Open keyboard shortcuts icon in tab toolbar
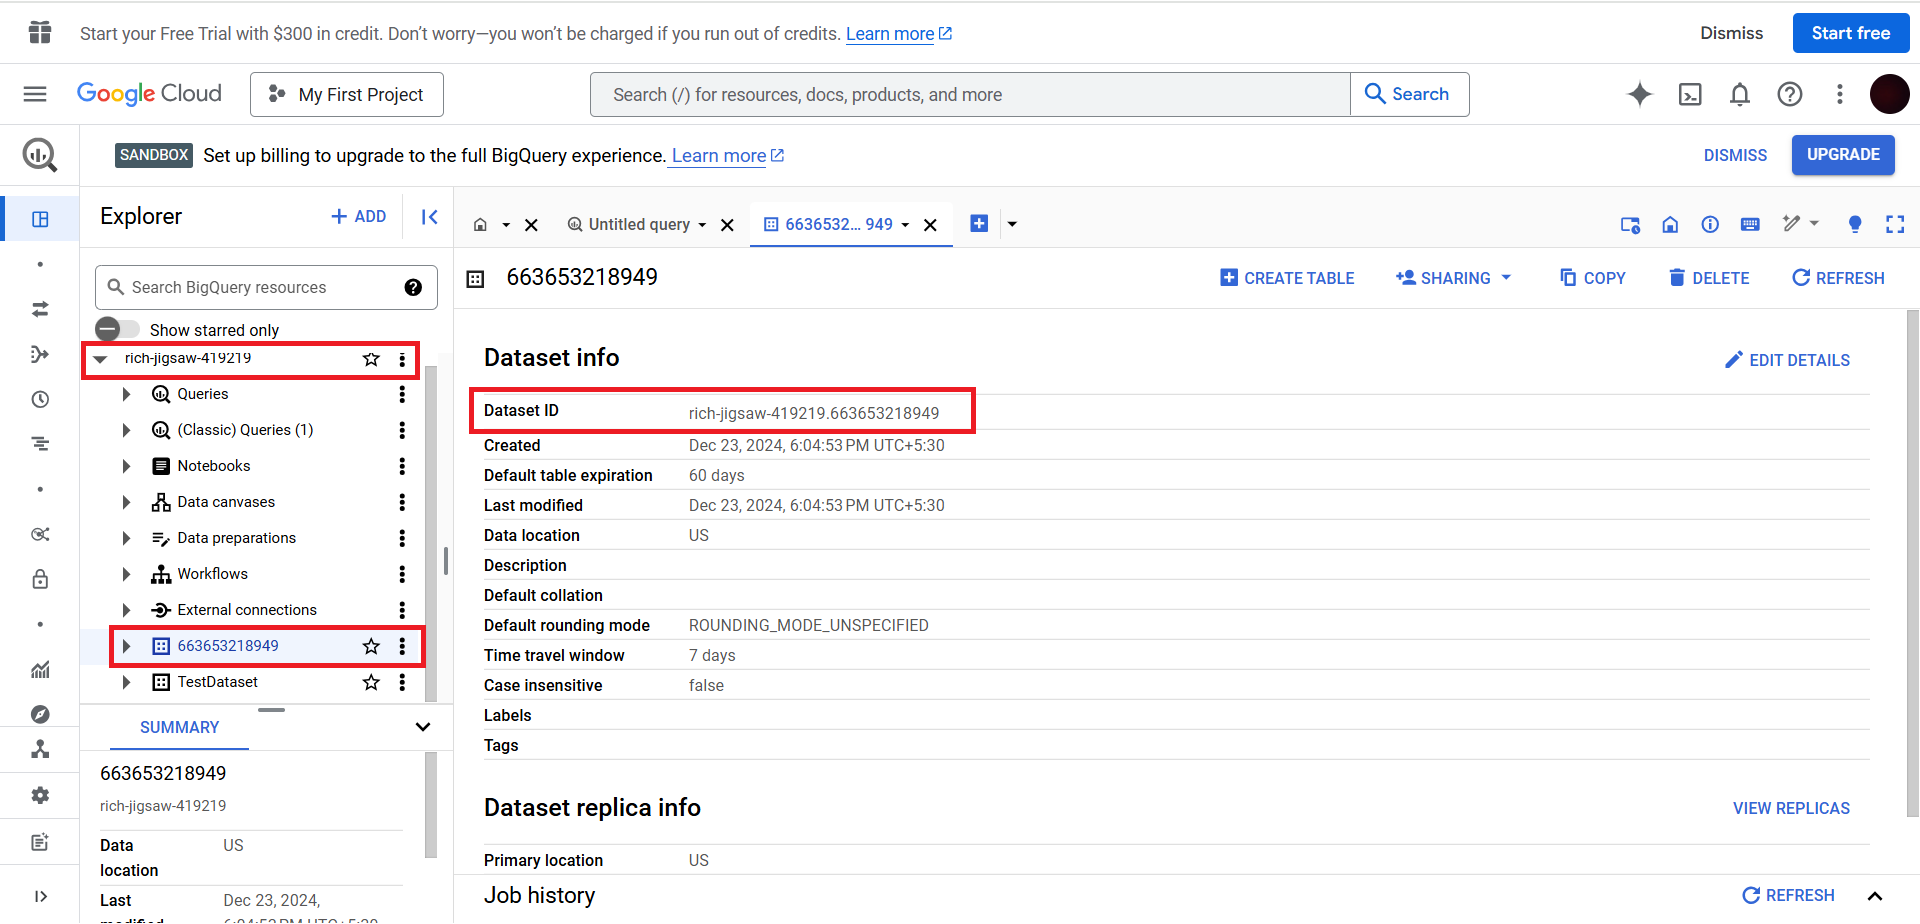 [x=1750, y=224]
